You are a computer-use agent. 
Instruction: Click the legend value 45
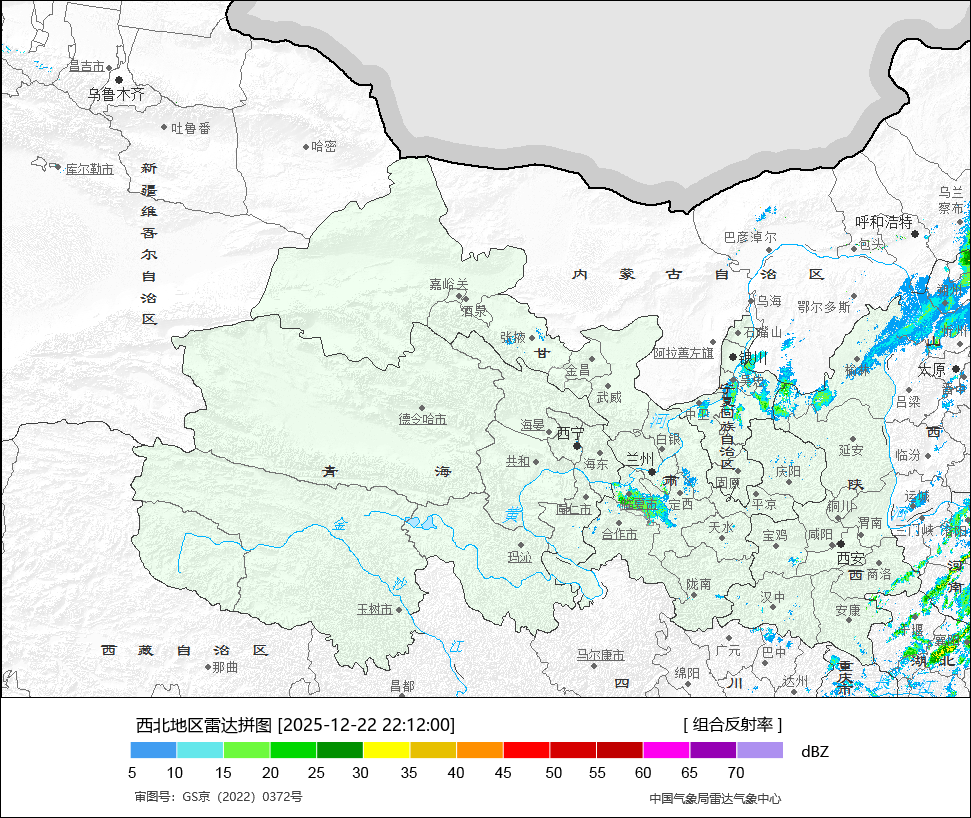[503, 773]
